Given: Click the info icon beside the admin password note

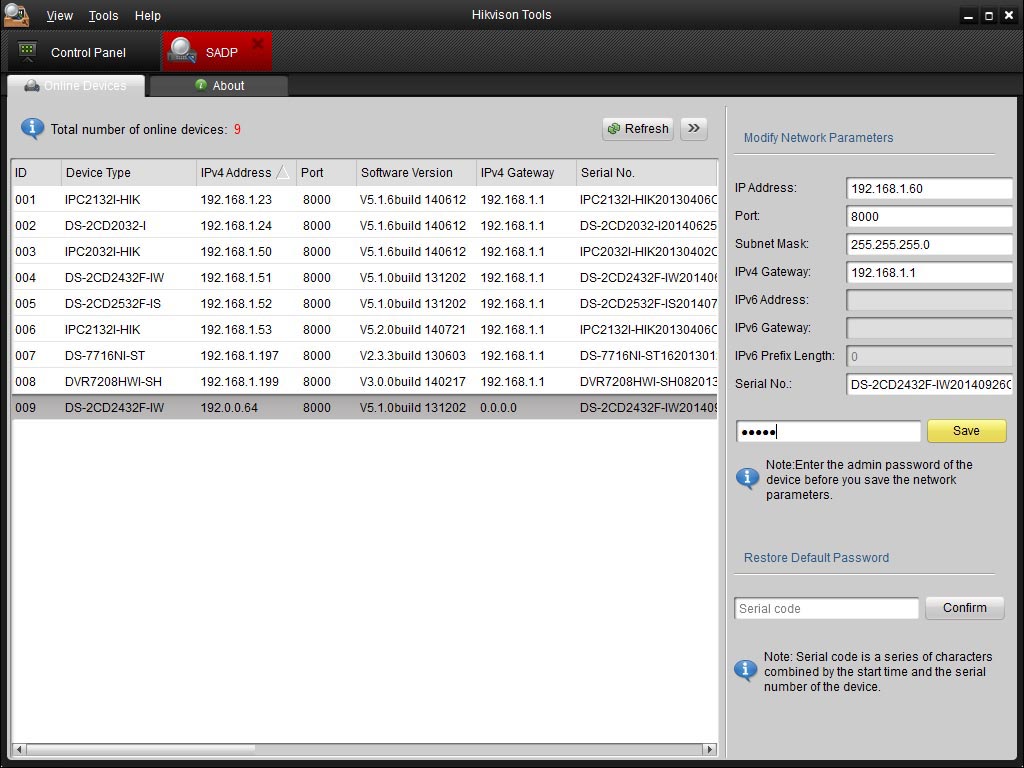Looking at the screenshot, I should point(747,479).
